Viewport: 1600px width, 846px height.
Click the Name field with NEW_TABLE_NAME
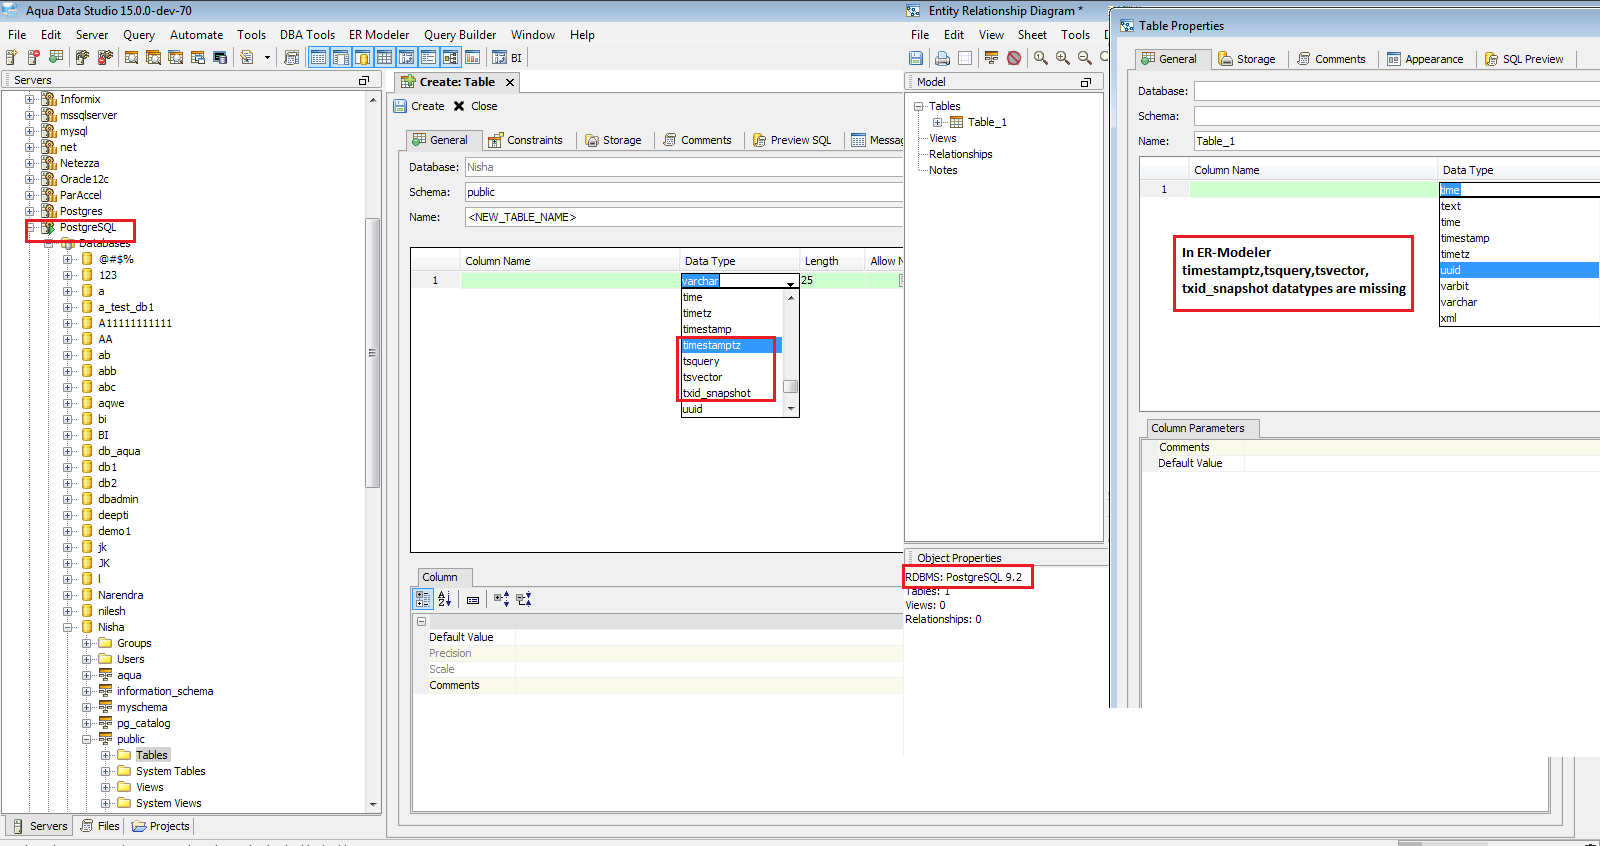point(685,217)
